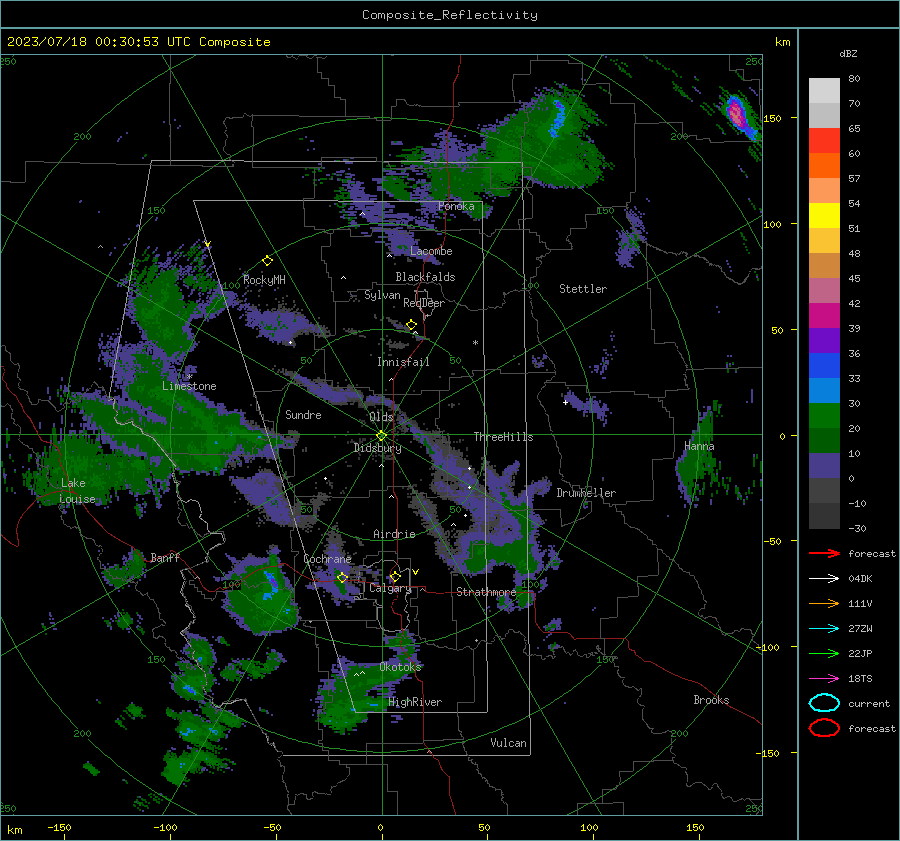
Task: Click the white 04DK arrow icon
Action: pyautogui.click(x=824, y=579)
